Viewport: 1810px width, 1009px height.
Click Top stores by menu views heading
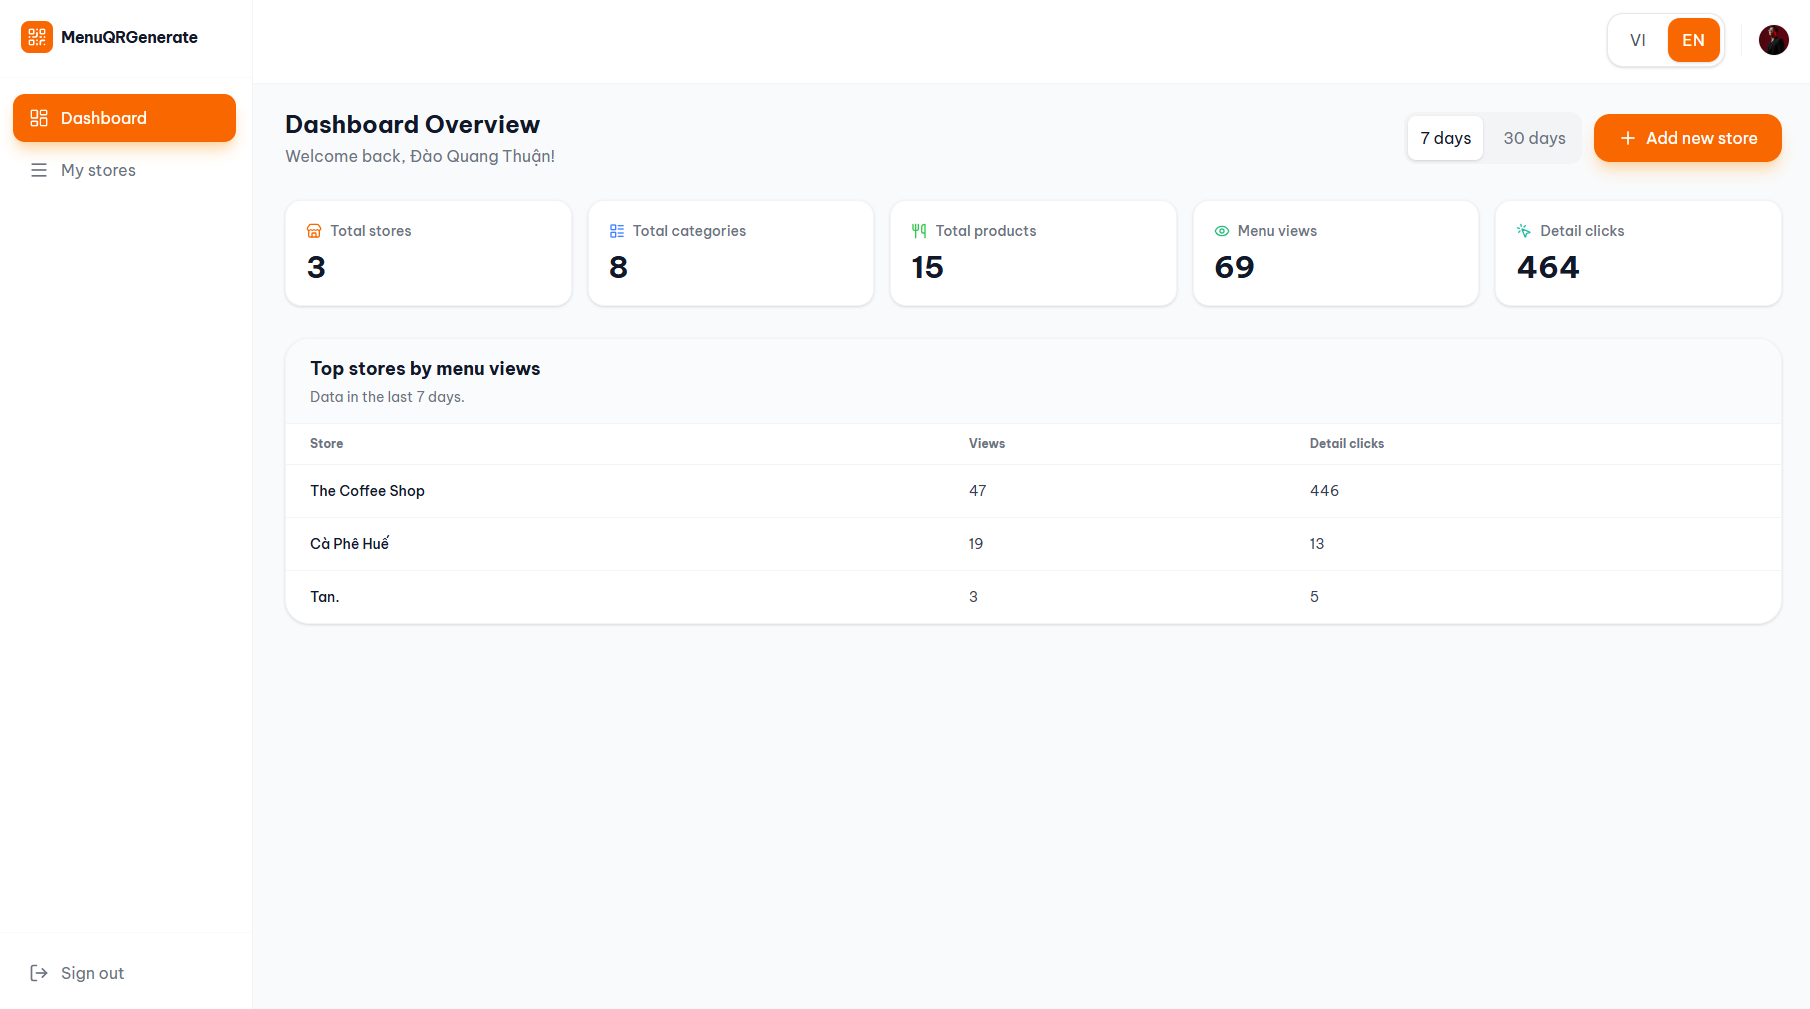[425, 369]
